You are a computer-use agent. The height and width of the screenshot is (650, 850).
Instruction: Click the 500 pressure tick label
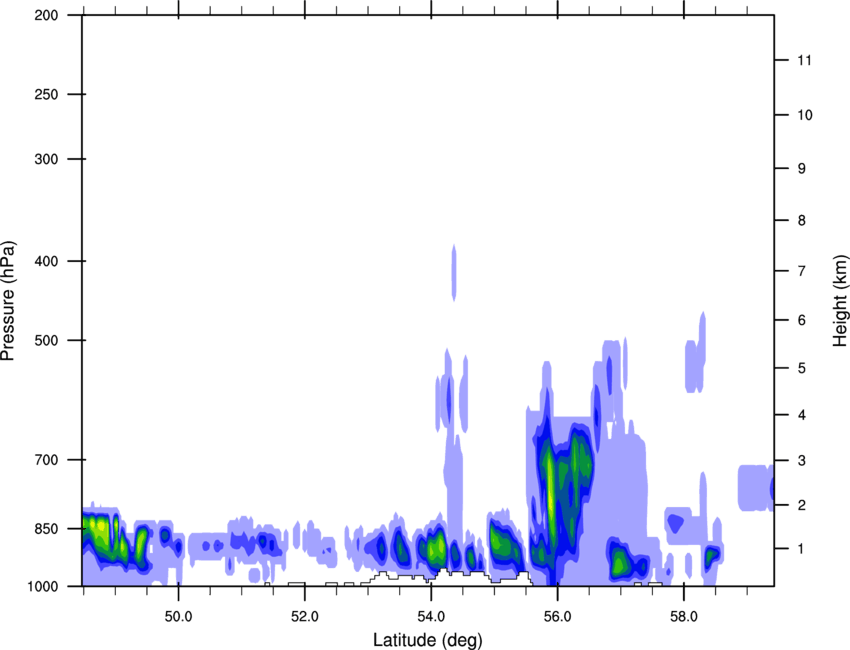(x=47, y=340)
